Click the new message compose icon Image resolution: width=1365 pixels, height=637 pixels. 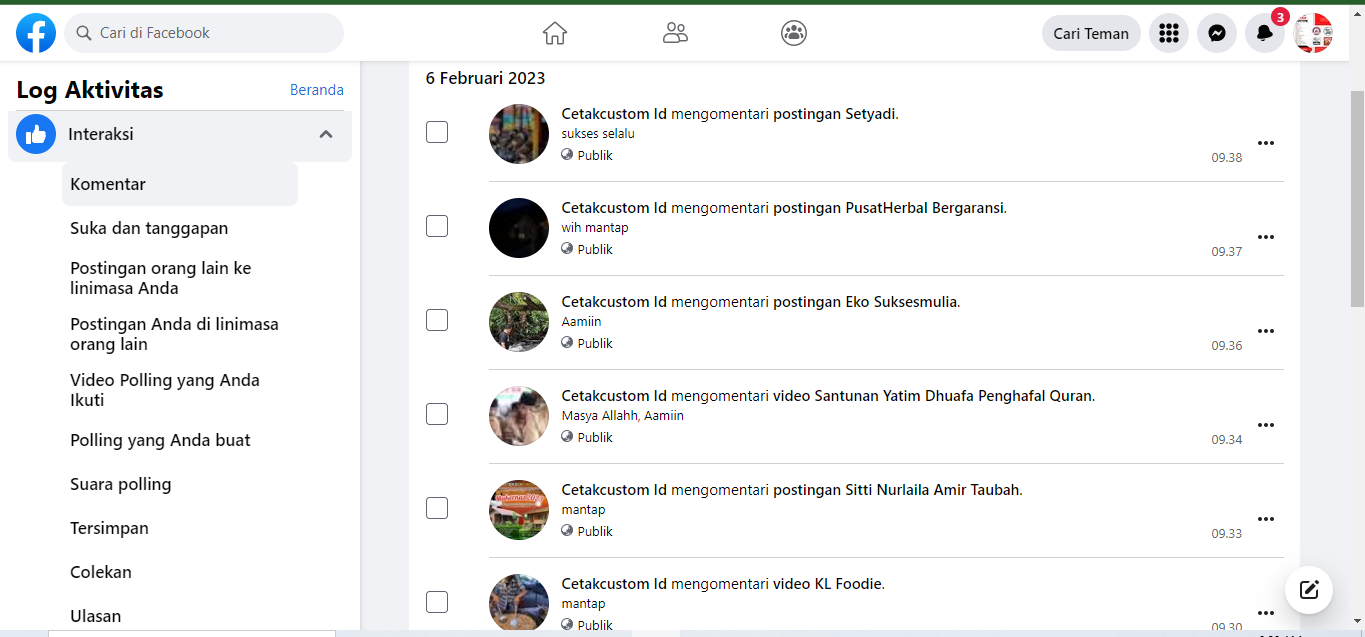(x=1309, y=589)
